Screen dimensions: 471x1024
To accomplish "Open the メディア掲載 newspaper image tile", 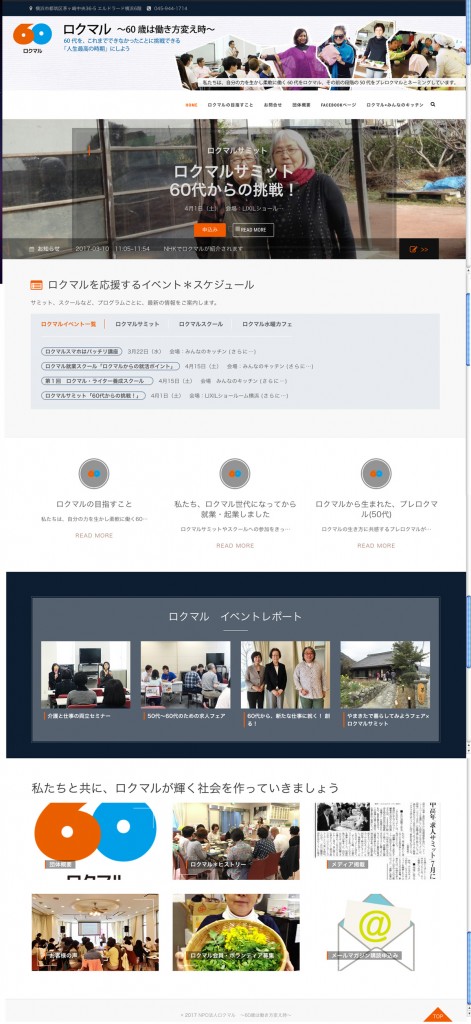I will pos(377,840).
